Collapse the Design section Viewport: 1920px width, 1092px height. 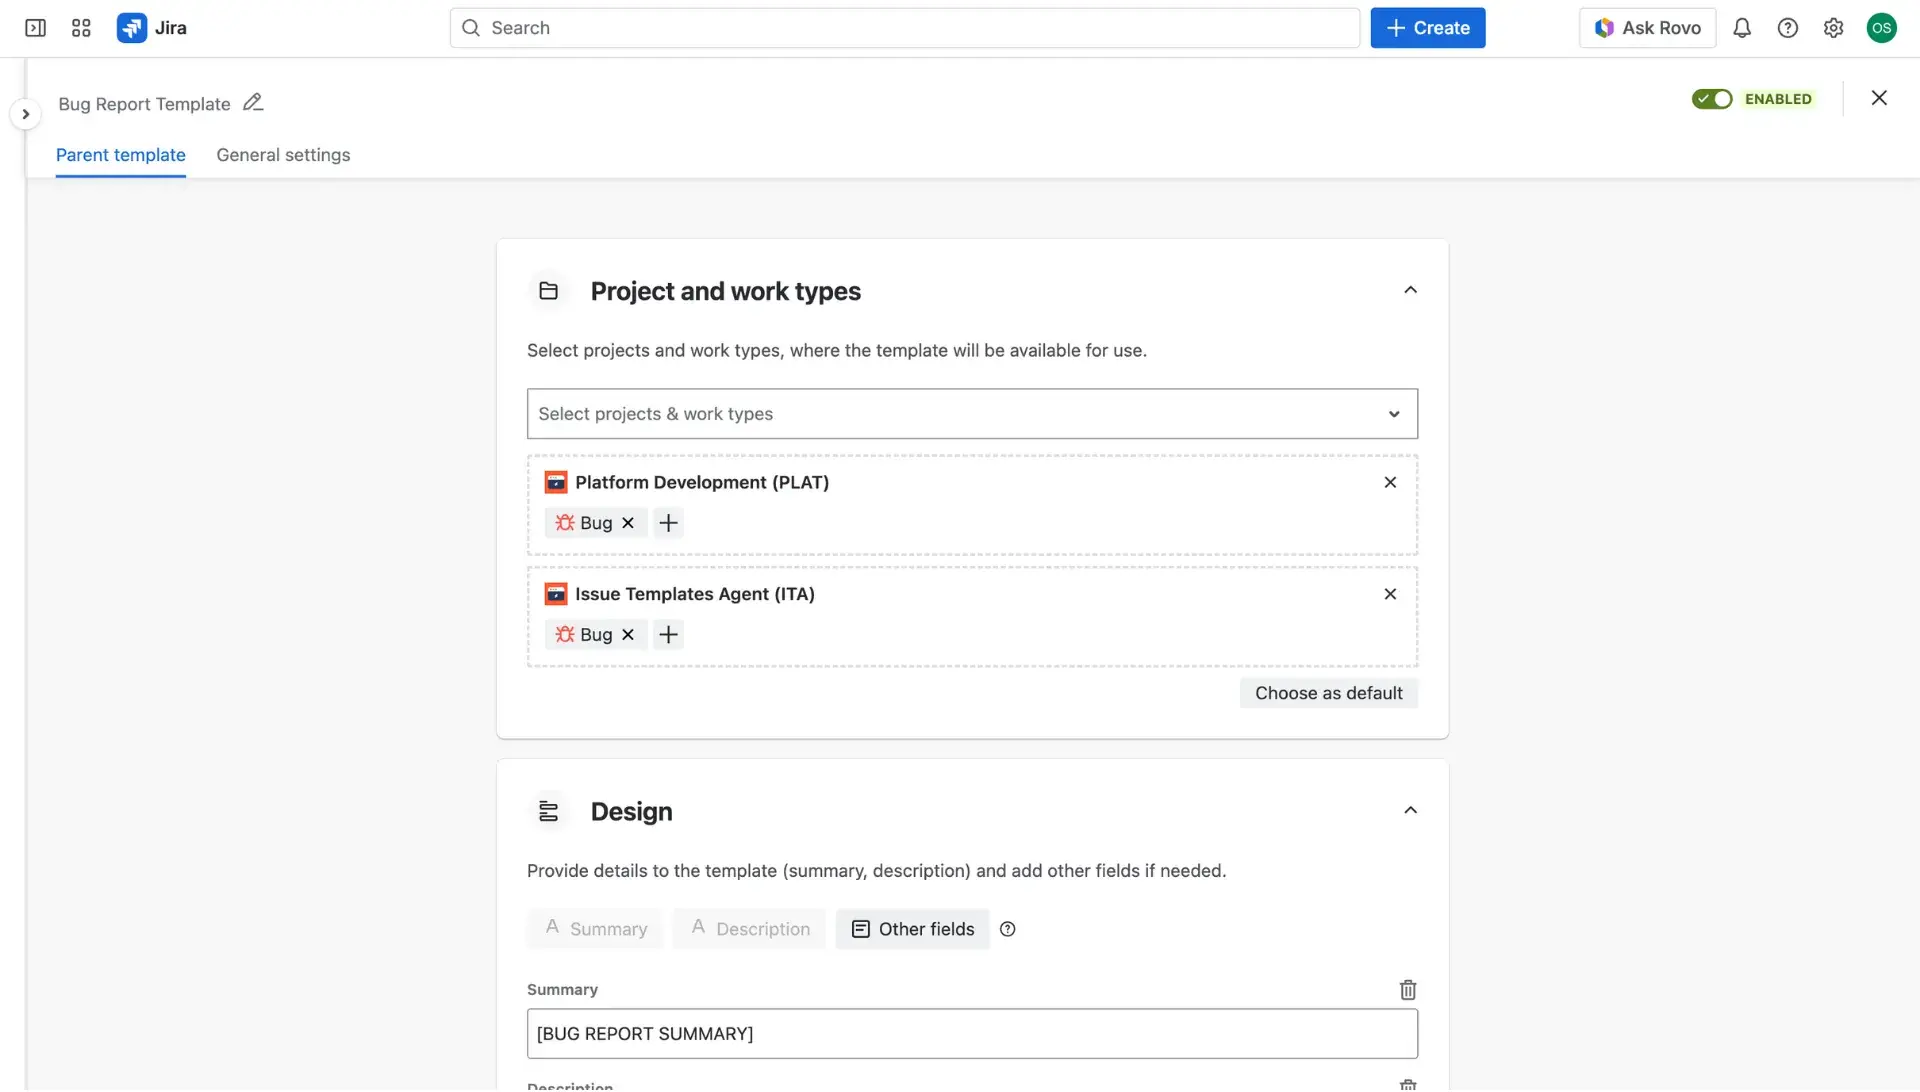pyautogui.click(x=1410, y=810)
